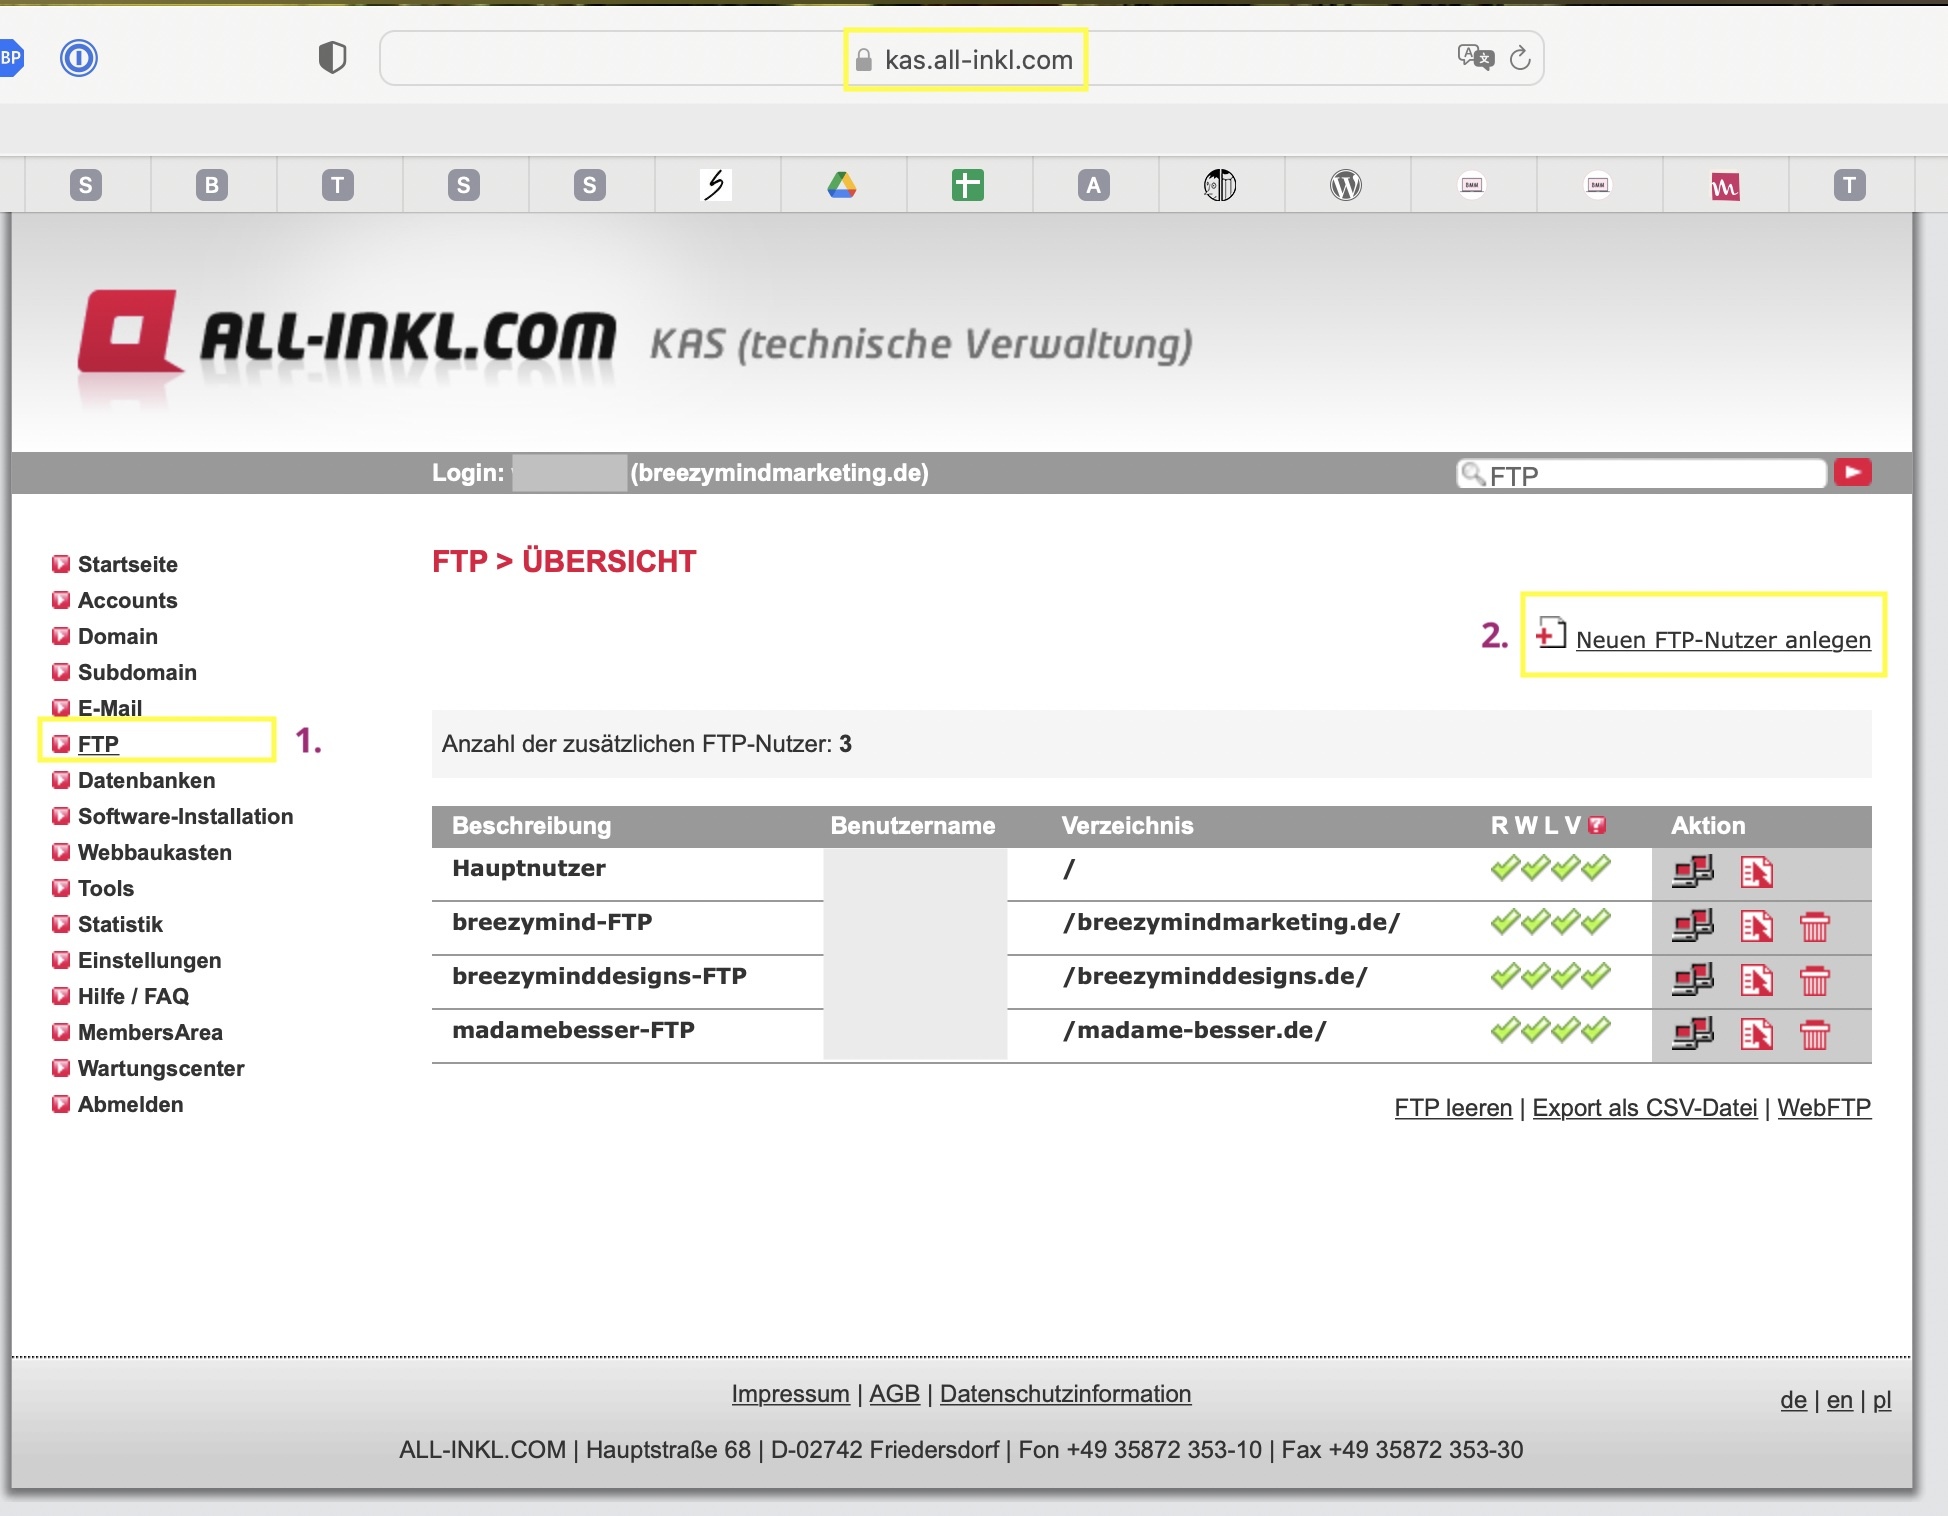Open the Impressum footer link

pos(790,1394)
